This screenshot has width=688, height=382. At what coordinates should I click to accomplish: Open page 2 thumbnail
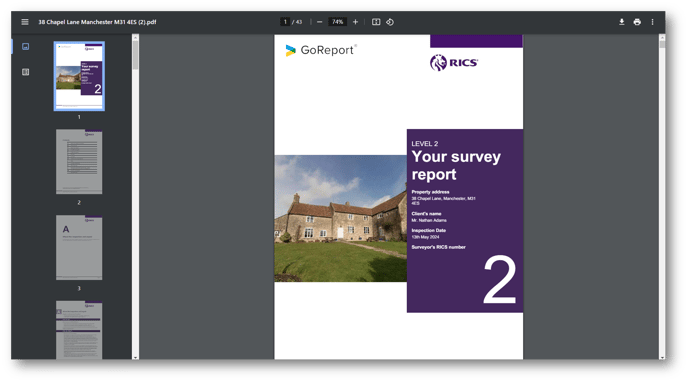coord(79,161)
